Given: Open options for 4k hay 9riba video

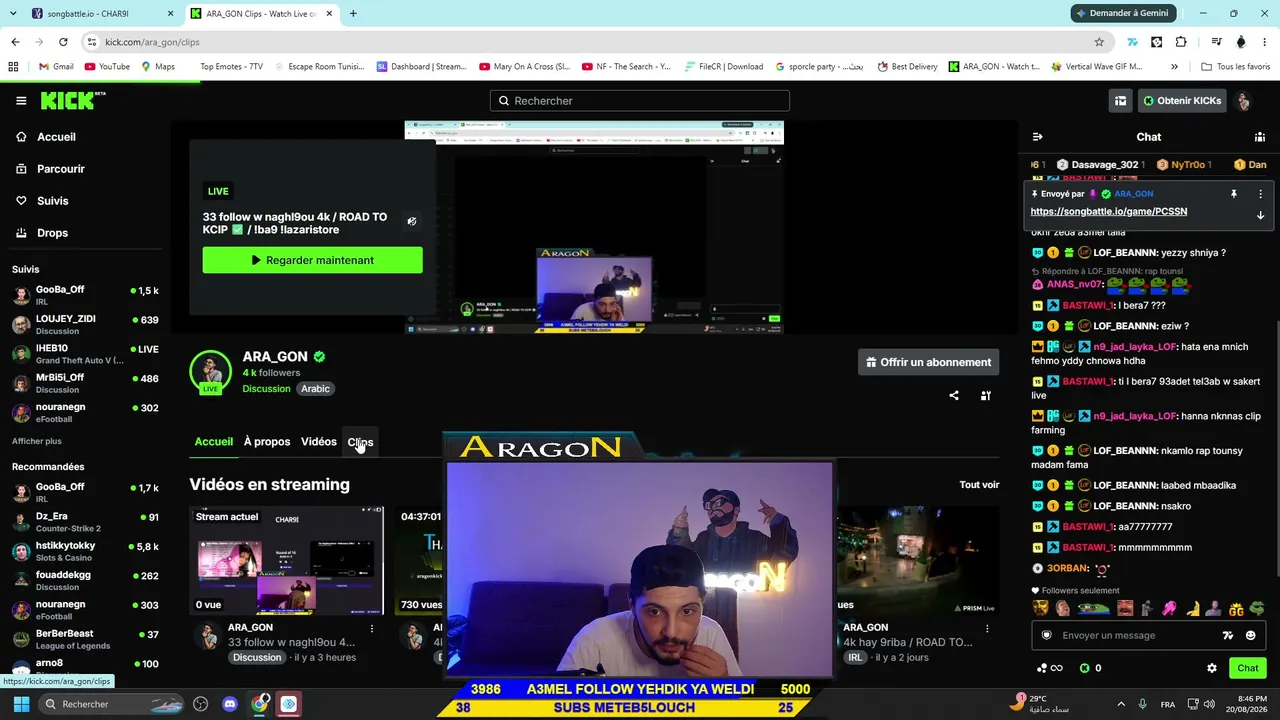Looking at the screenshot, I should coord(987,629).
